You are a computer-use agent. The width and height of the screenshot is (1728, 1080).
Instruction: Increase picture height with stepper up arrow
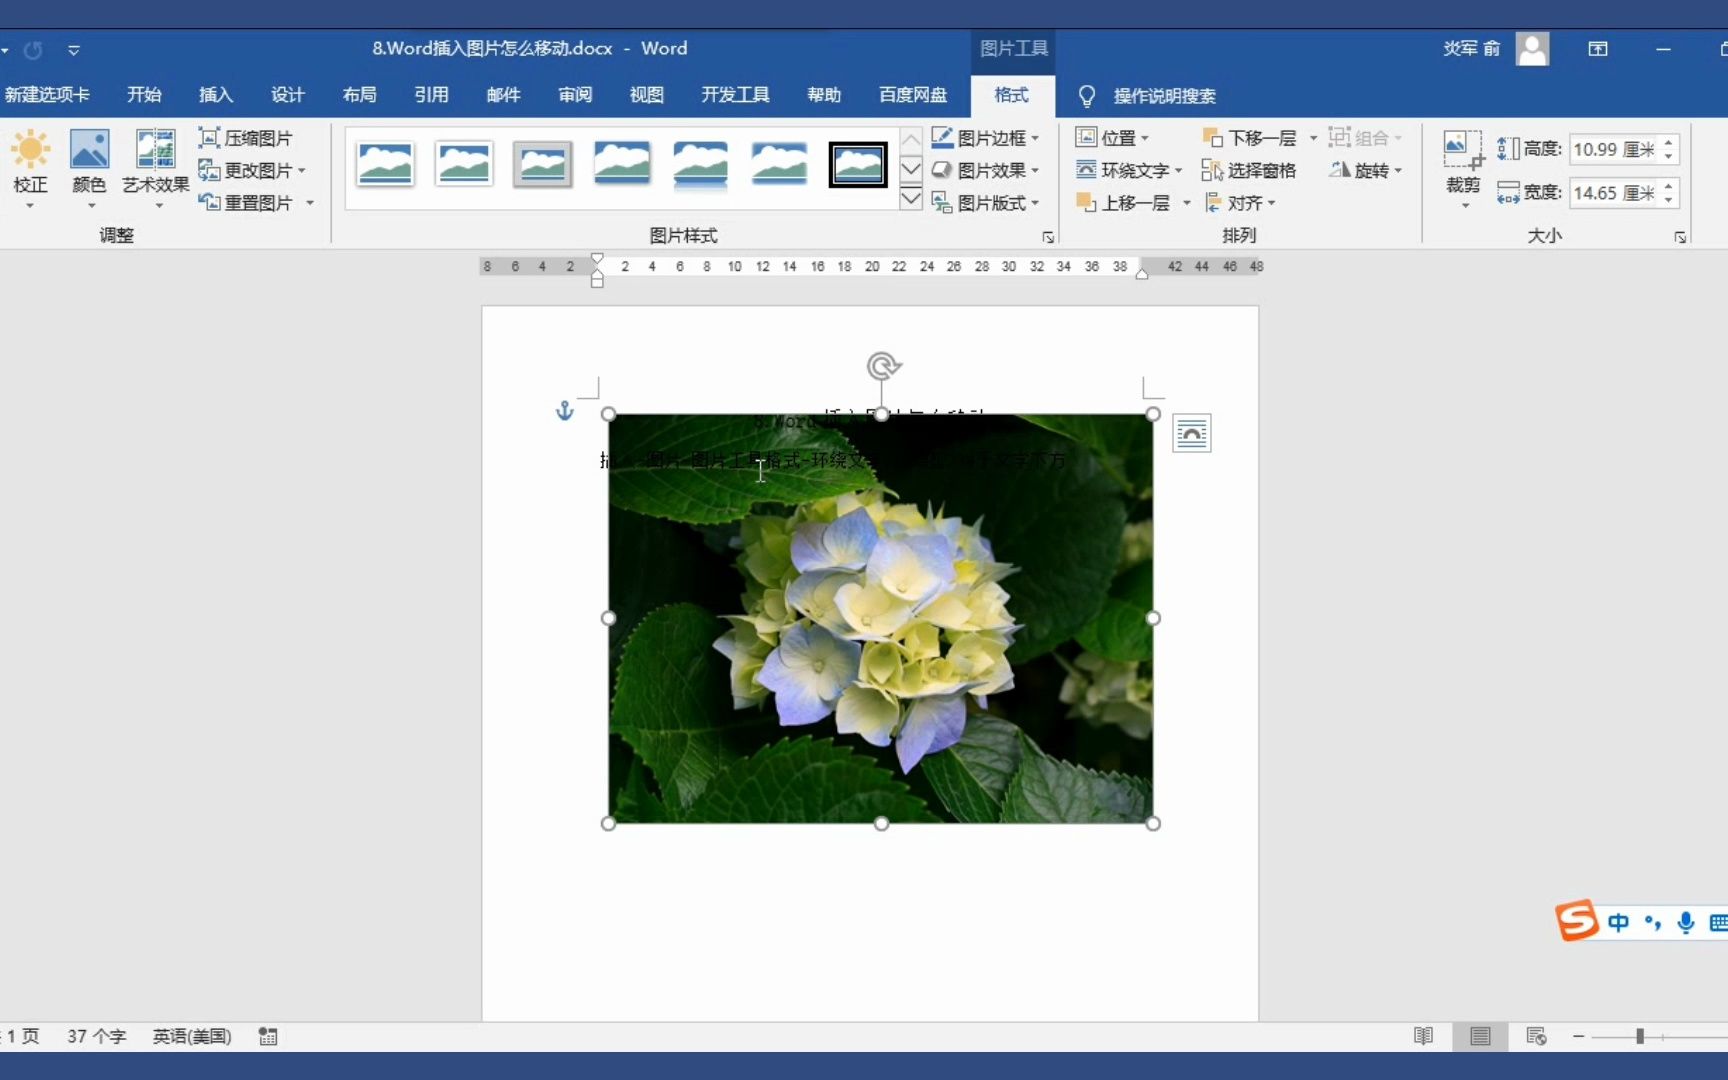click(1669, 142)
